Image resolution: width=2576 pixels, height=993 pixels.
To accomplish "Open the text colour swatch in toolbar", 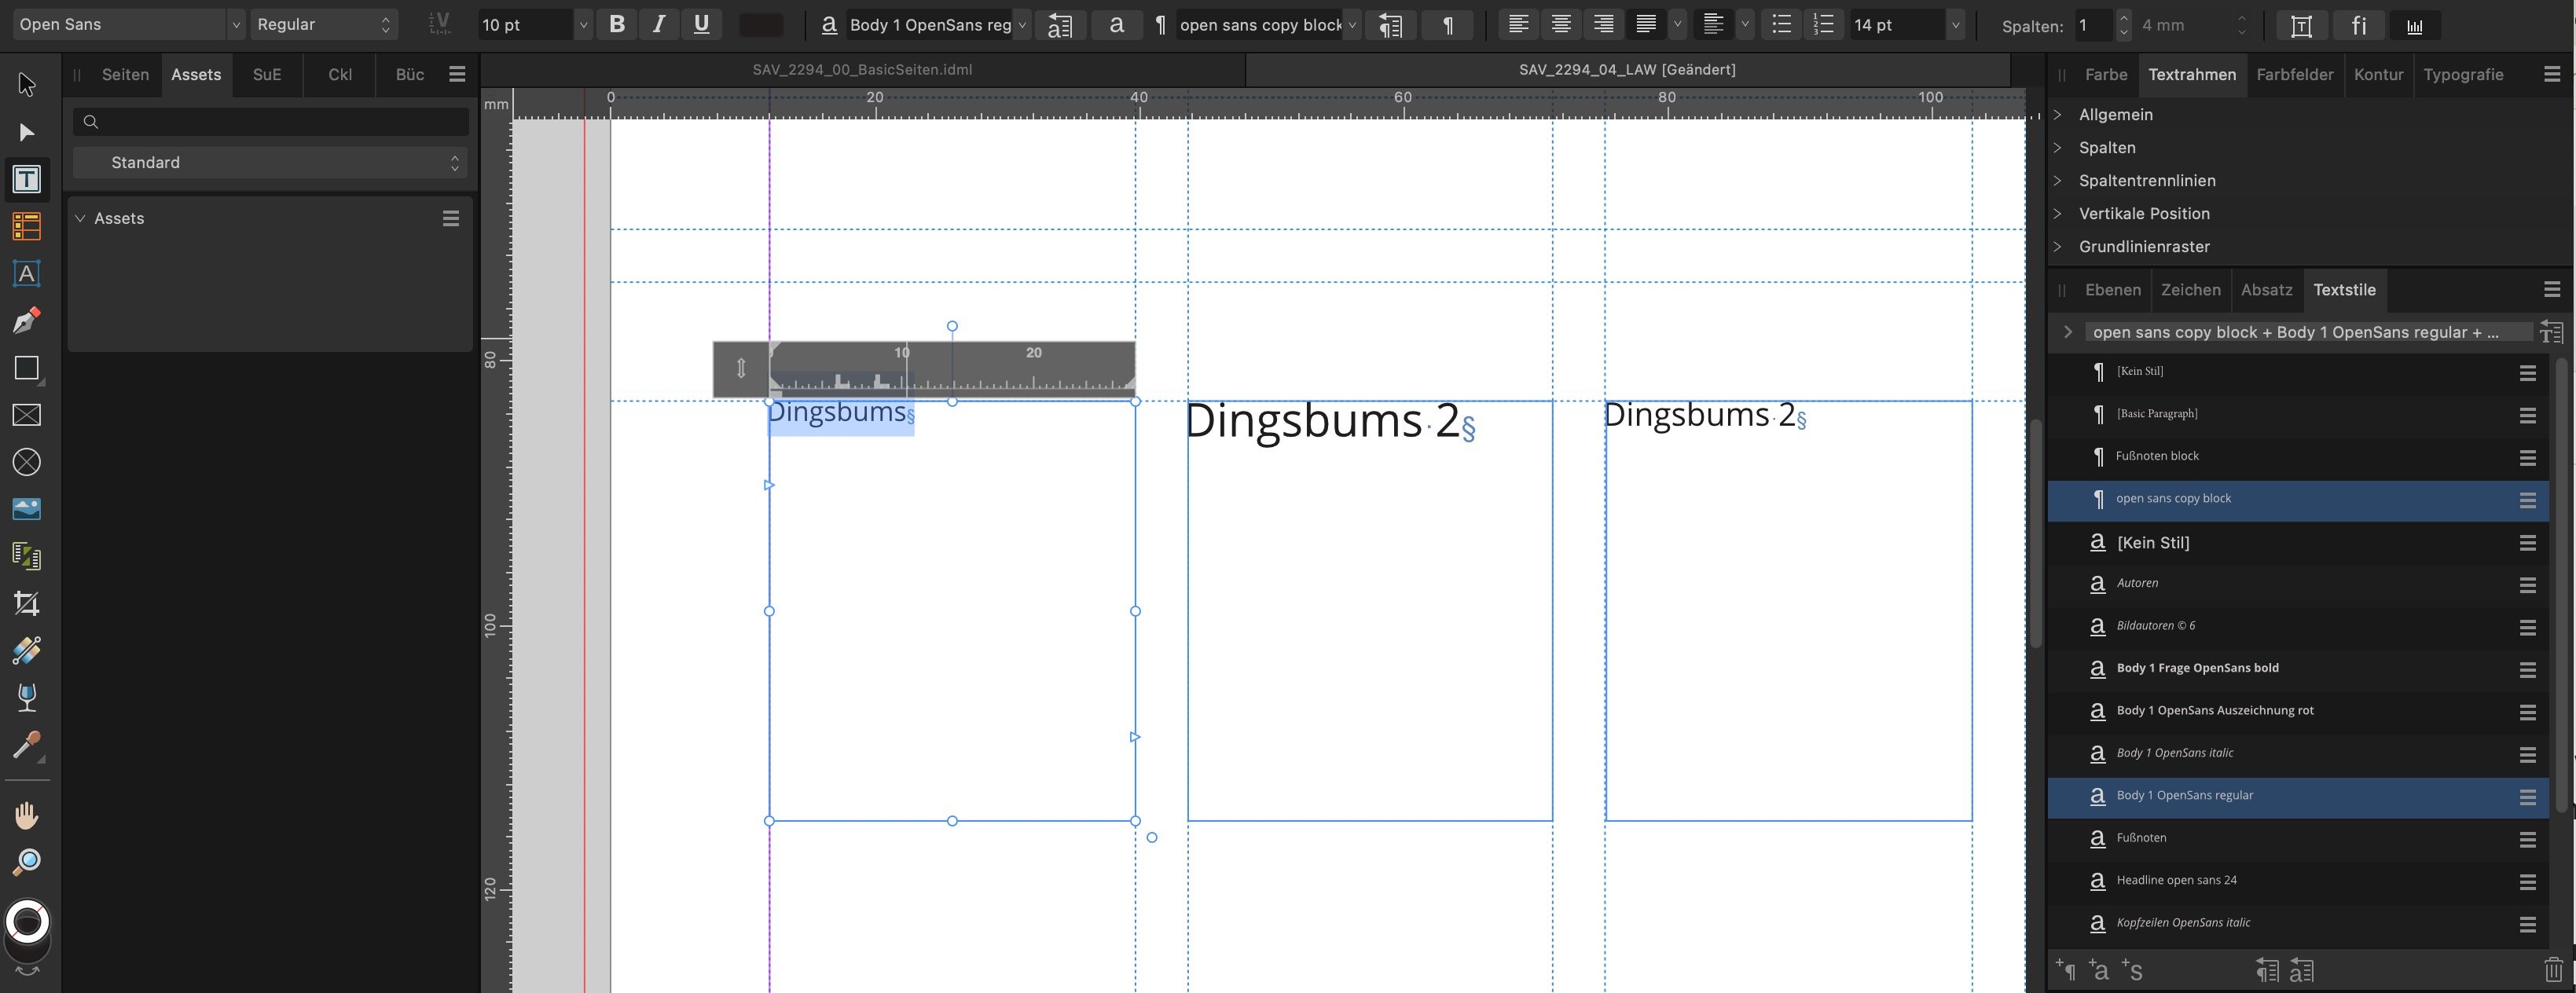I will [761, 25].
